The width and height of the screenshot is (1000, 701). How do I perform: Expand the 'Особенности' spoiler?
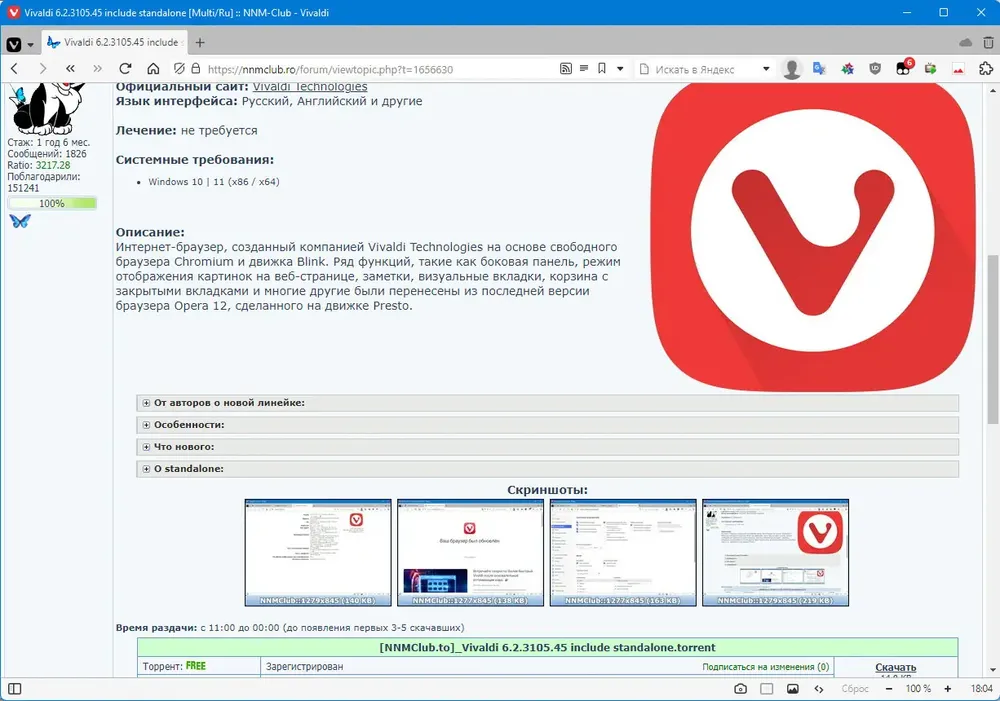coord(547,425)
